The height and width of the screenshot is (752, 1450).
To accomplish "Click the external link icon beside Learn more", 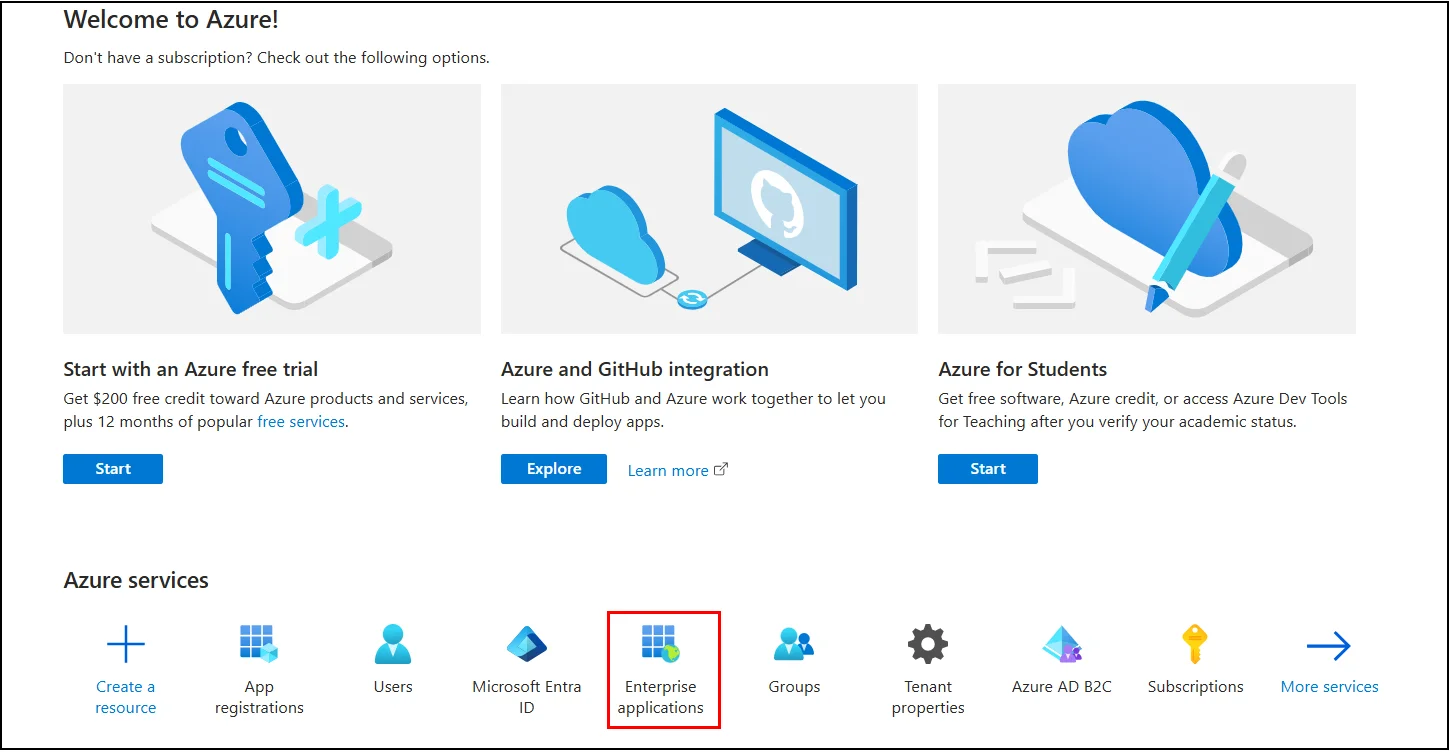I will (x=721, y=469).
